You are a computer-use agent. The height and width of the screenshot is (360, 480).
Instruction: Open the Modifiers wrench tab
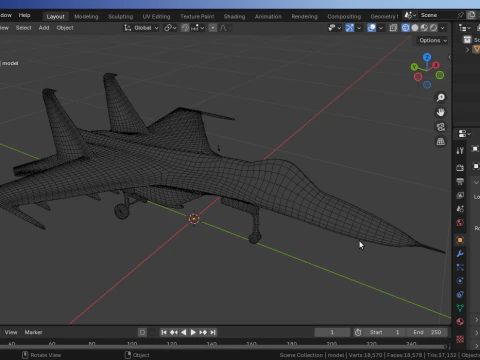pyautogui.click(x=460, y=254)
